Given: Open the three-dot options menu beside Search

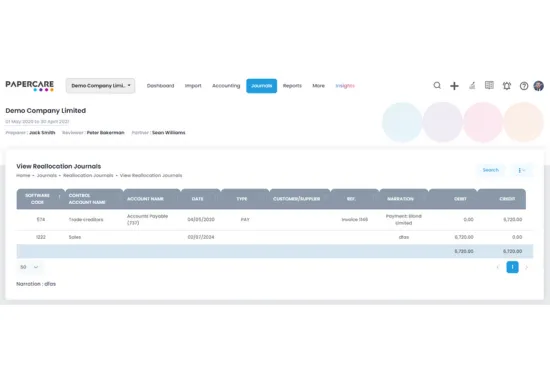Looking at the screenshot, I should (x=522, y=170).
